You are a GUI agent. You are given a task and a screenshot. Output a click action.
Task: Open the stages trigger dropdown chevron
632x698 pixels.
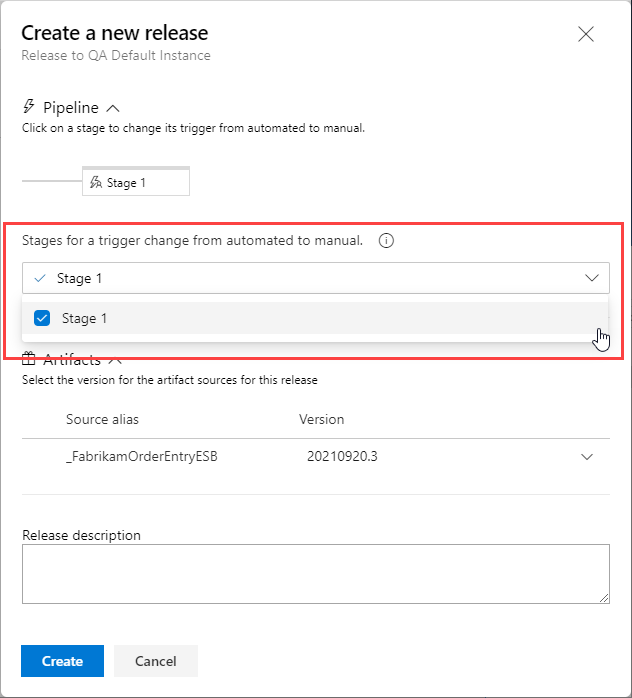(591, 278)
